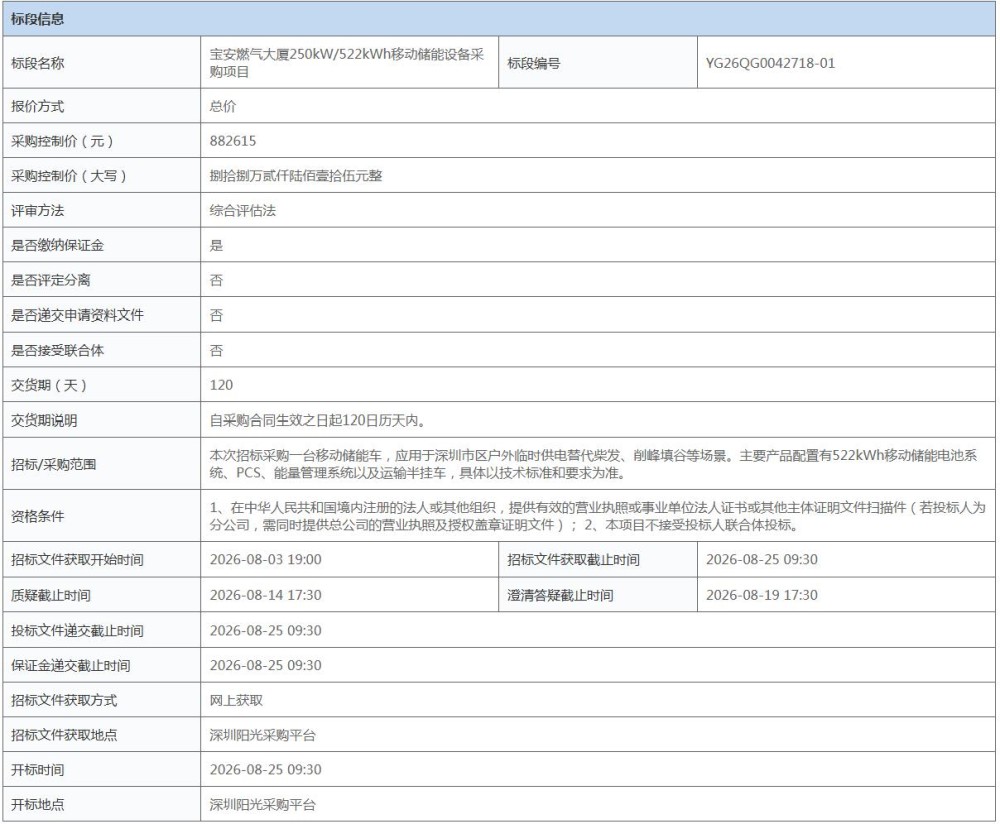The height and width of the screenshot is (824, 1000).
Task: Select the 是否缴纳保证金 label
Action: pos(57,246)
